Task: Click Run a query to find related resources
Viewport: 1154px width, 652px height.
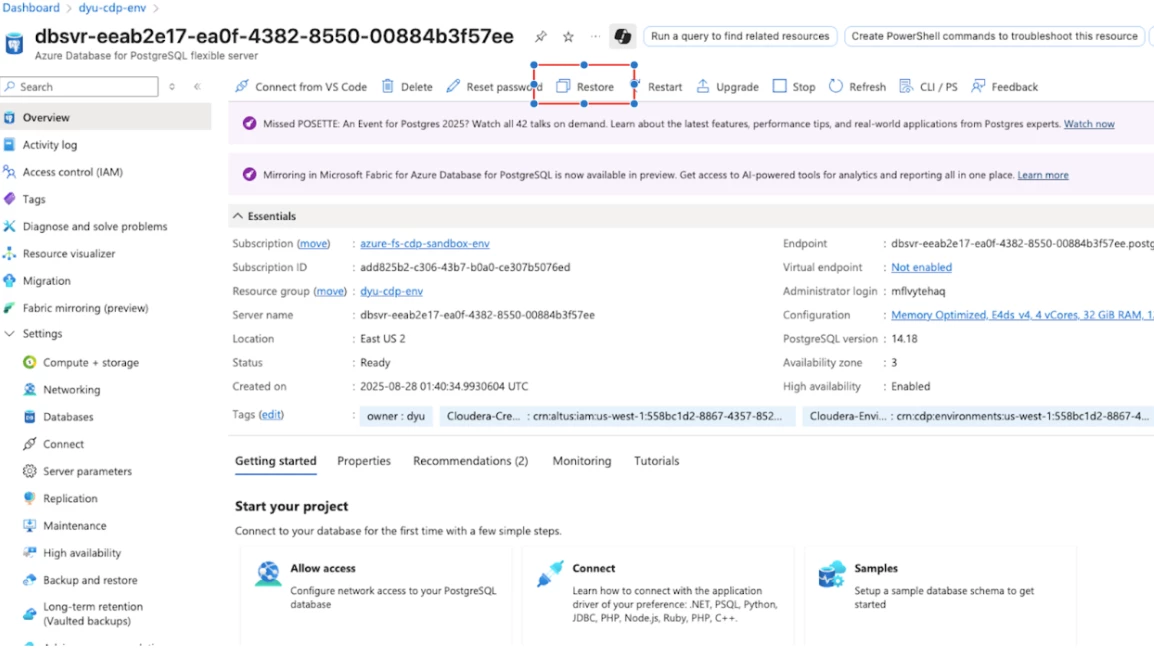Action: (x=740, y=36)
